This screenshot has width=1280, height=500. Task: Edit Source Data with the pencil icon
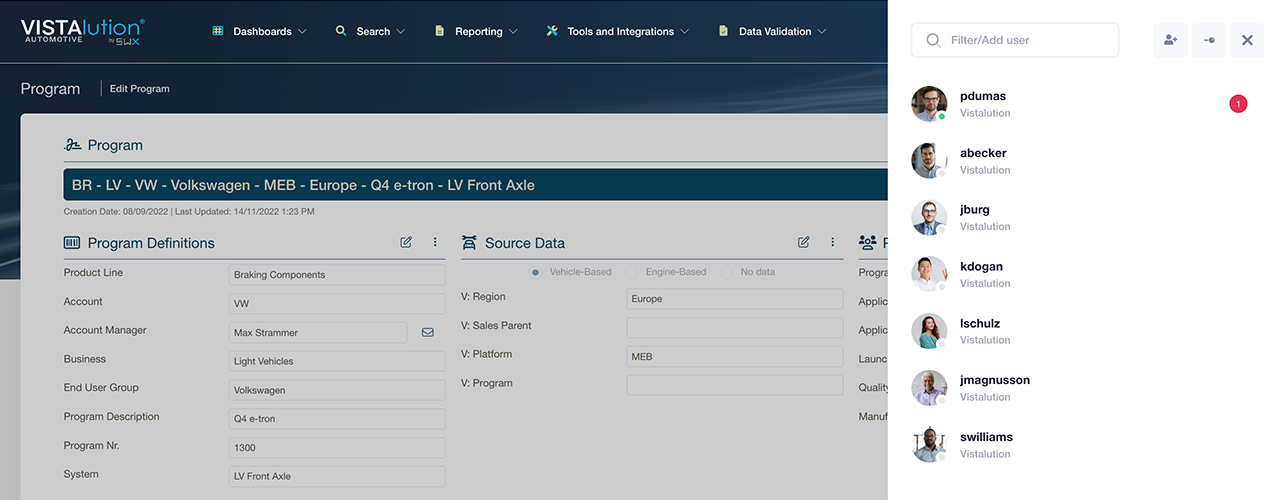pyautogui.click(x=804, y=242)
